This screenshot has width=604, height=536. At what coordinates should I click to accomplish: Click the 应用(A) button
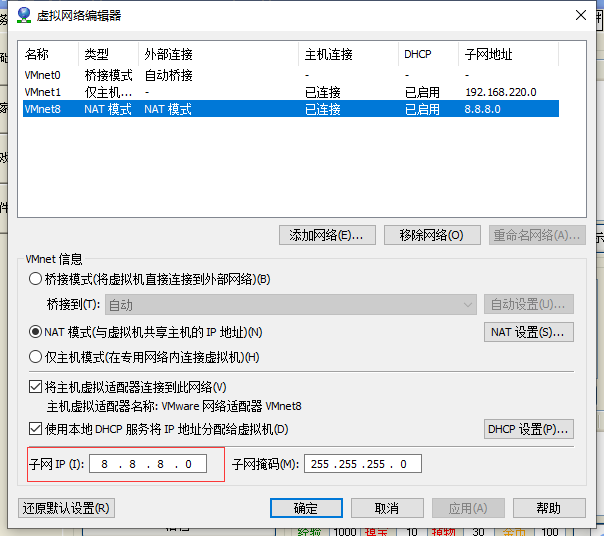468,508
